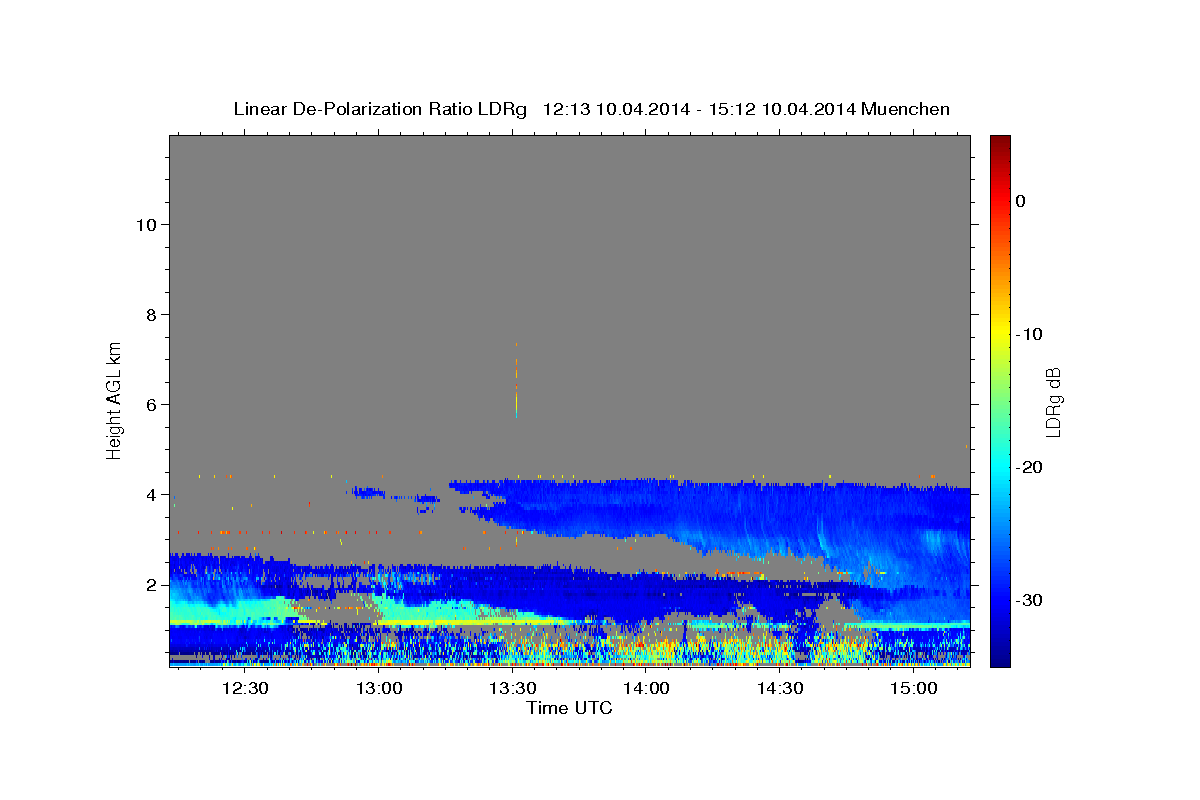Click the 12:30 time tick label
1200x800 pixels.
coord(245,689)
